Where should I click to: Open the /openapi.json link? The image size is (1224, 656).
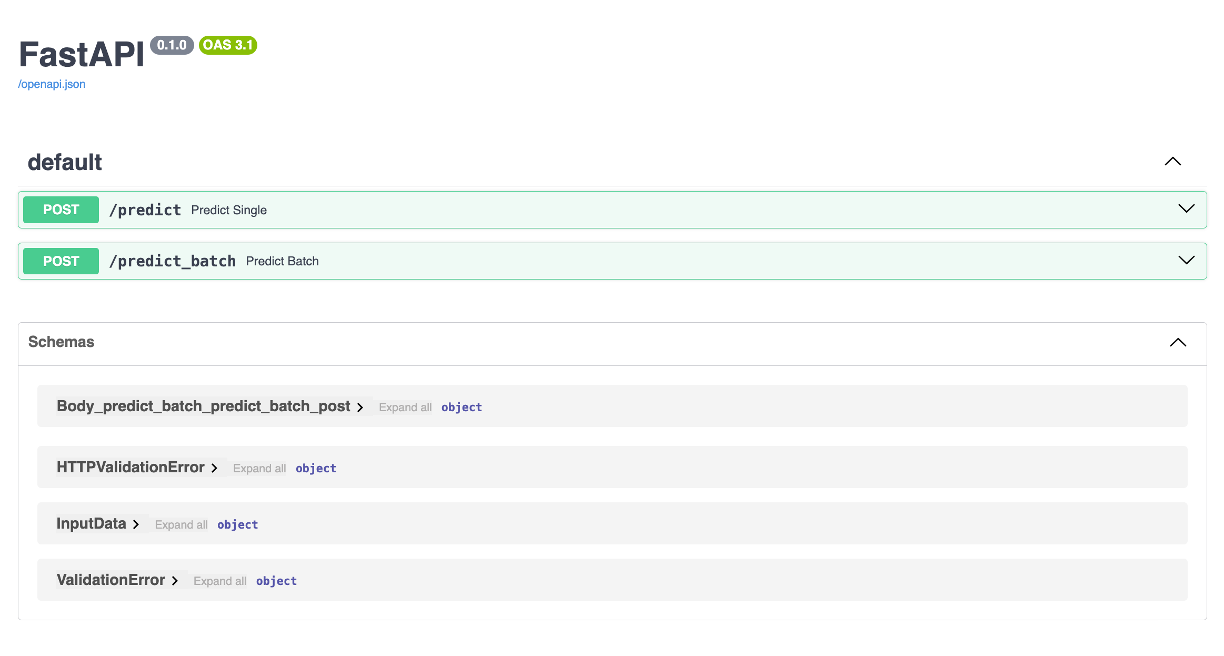coord(52,84)
